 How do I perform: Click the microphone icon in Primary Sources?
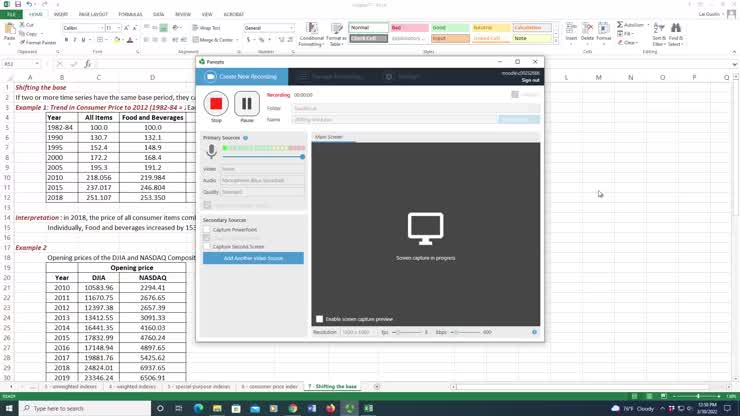(211, 152)
